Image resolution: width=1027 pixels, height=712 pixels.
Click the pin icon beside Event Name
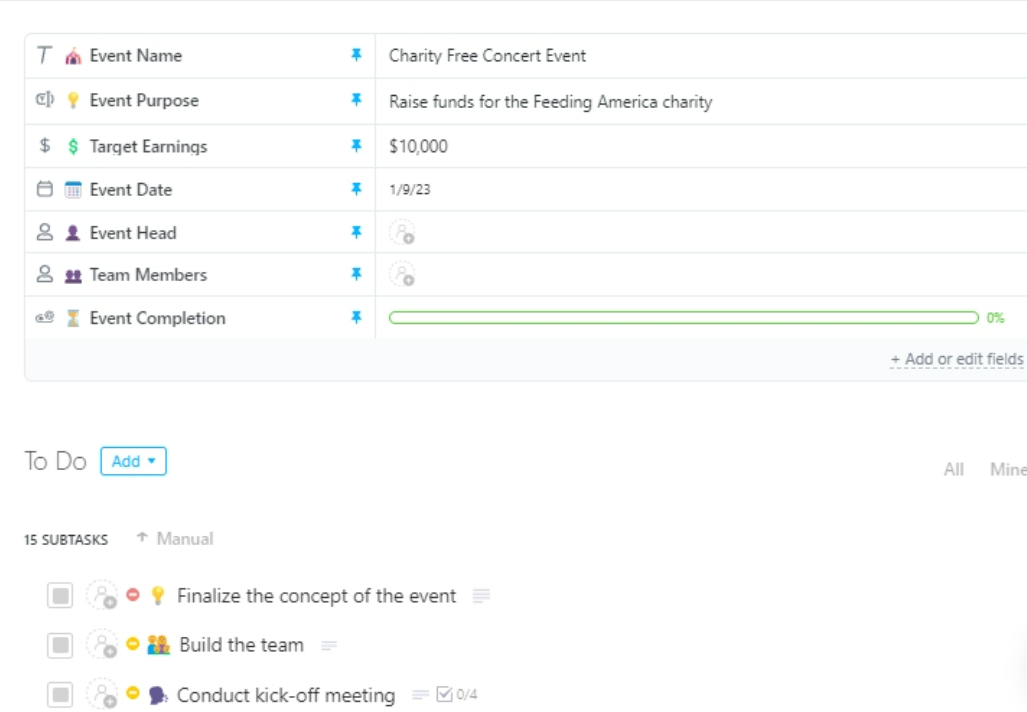[356, 55]
